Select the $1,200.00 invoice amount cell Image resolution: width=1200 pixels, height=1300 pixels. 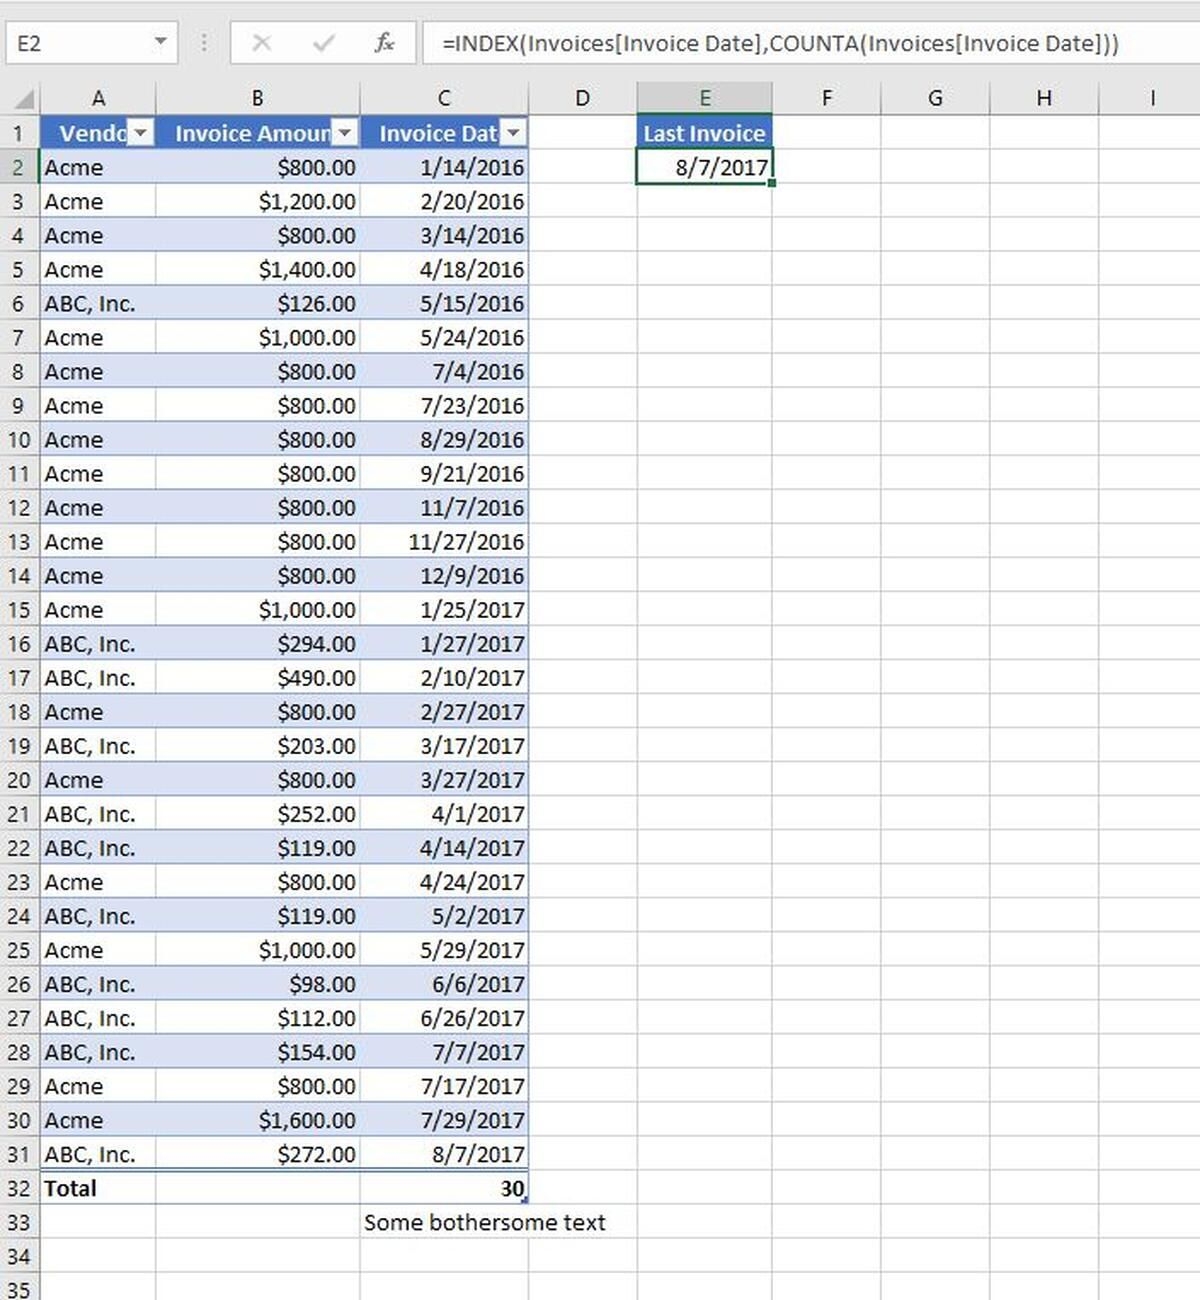[x=257, y=201]
